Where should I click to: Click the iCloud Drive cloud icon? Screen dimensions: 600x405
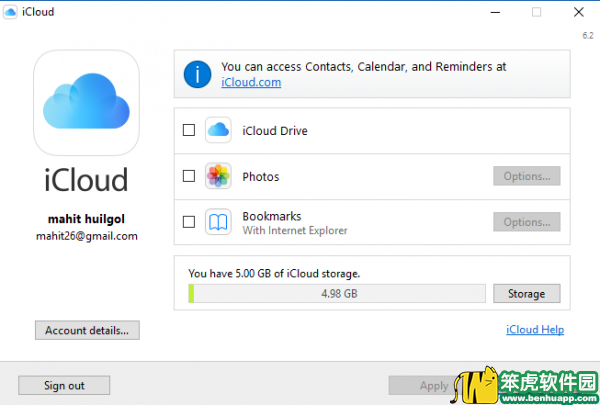218,130
